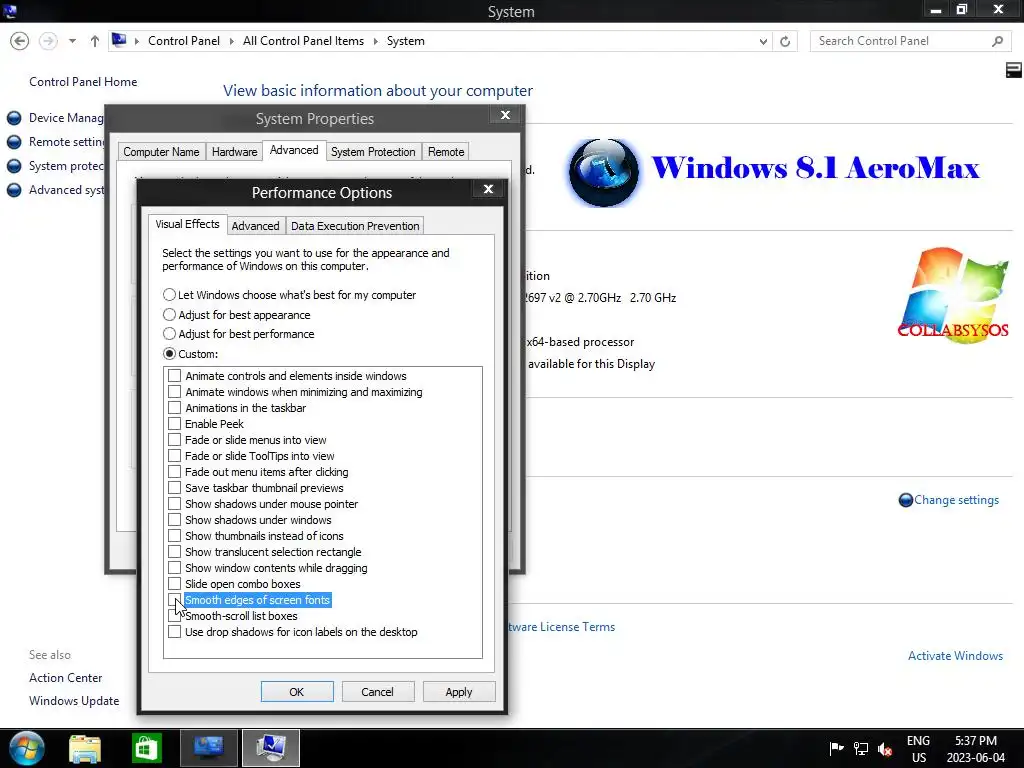Click the muted volume tray icon
Screen dimensions: 1024x768
click(x=886, y=749)
